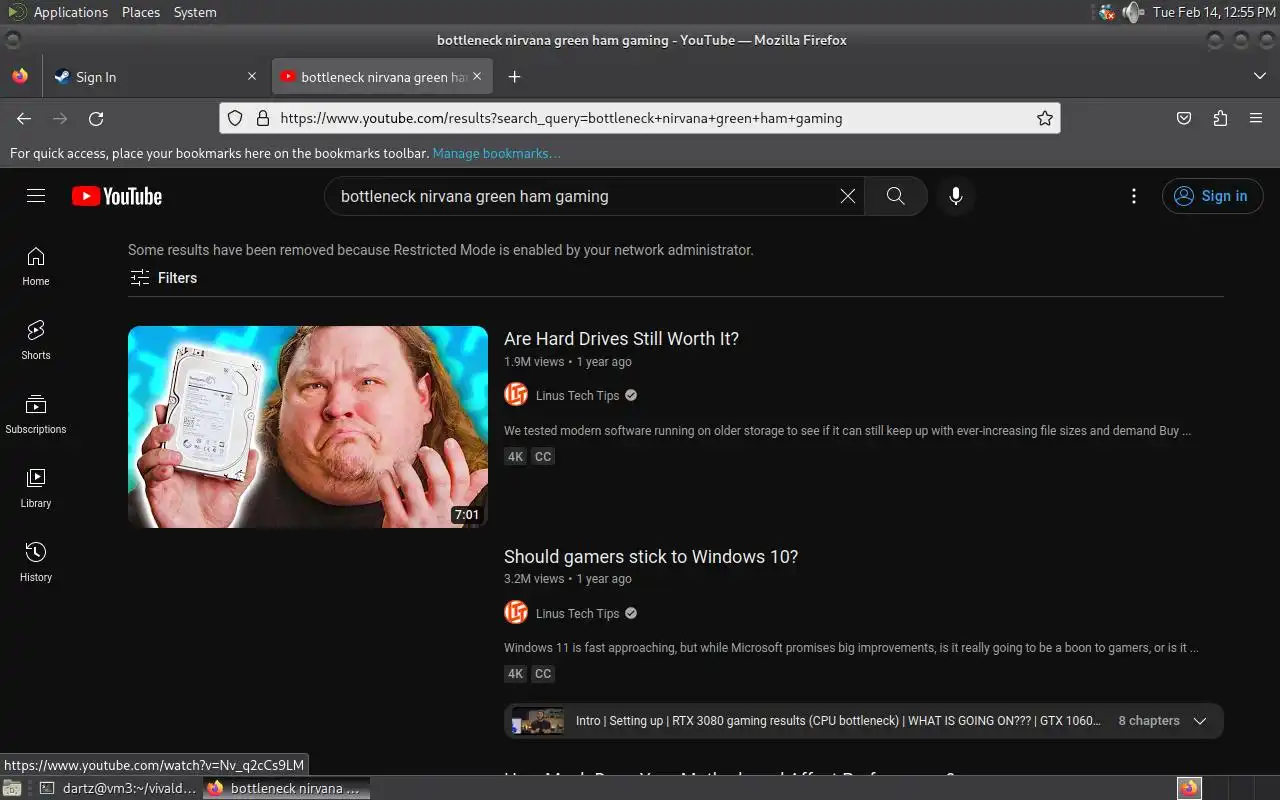
Task: Click the 7:01 duration badge
Action: (x=467, y=515)
